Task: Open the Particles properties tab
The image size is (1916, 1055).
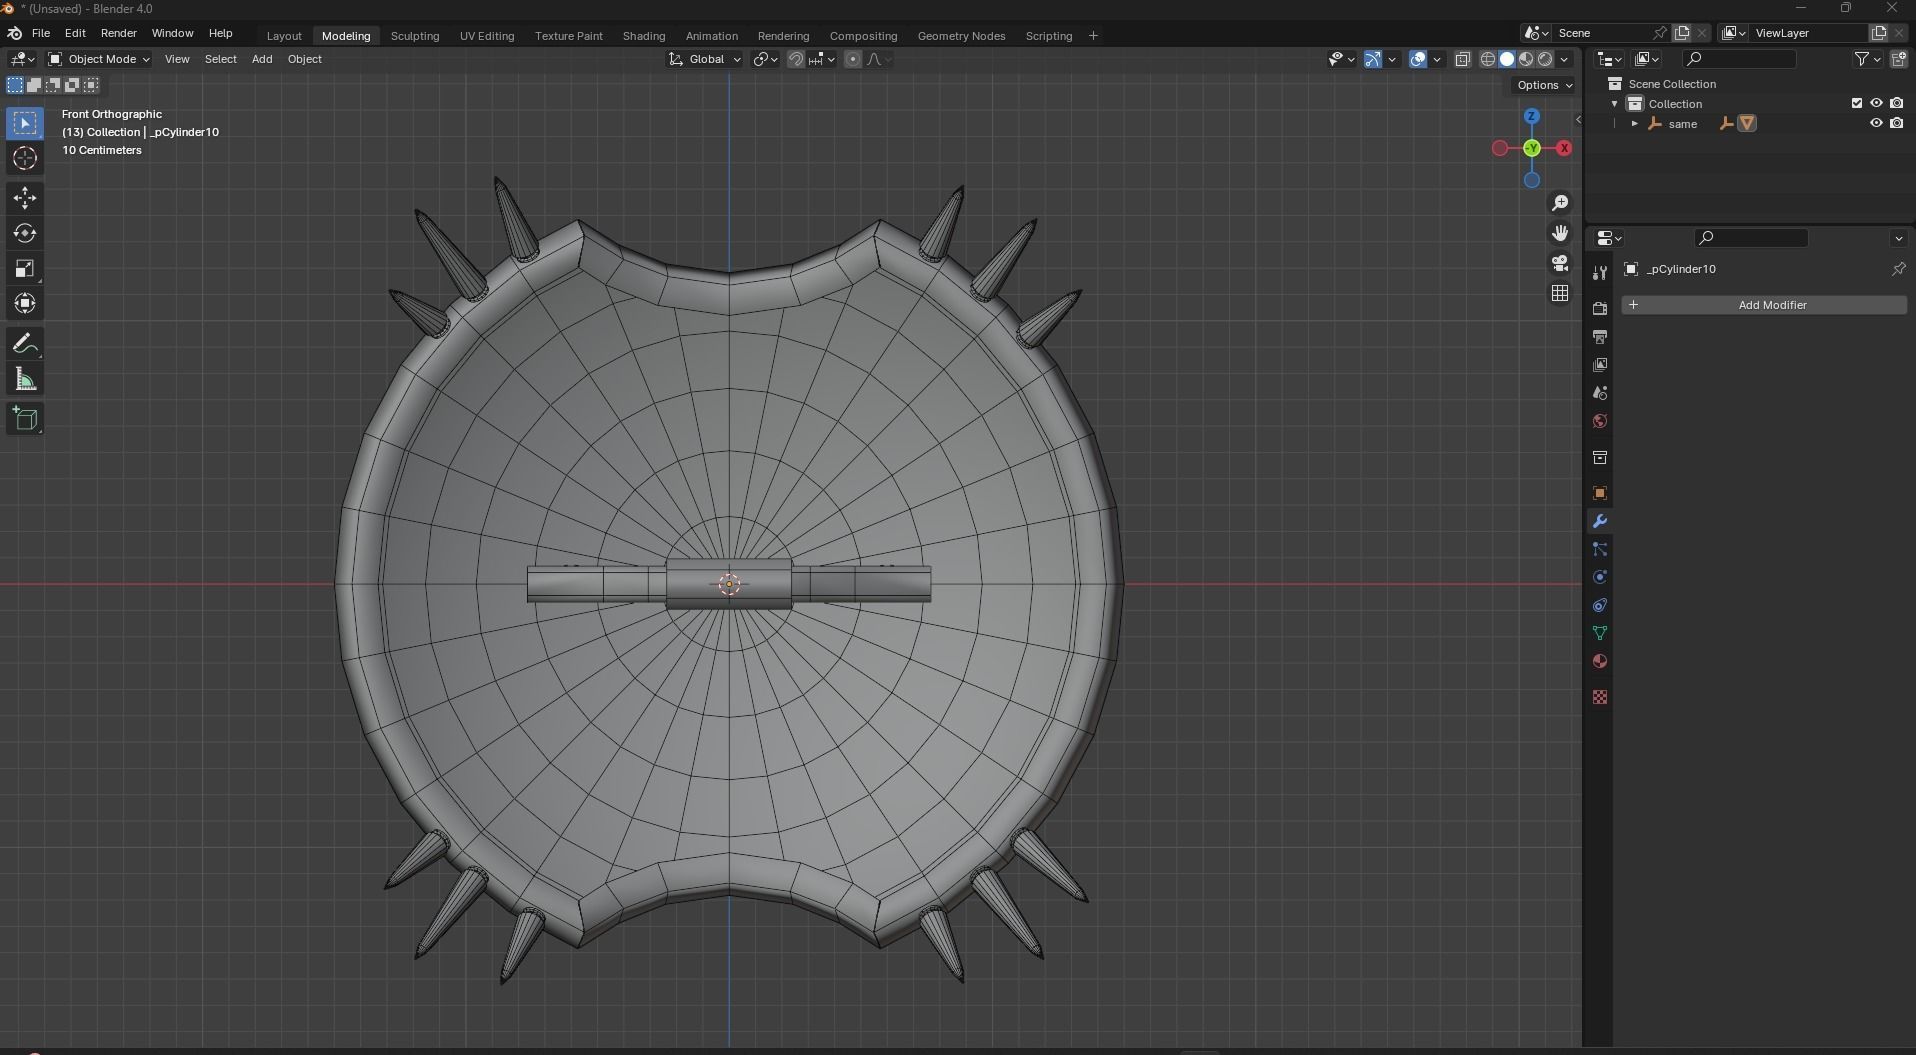Action: point(1599,549)
